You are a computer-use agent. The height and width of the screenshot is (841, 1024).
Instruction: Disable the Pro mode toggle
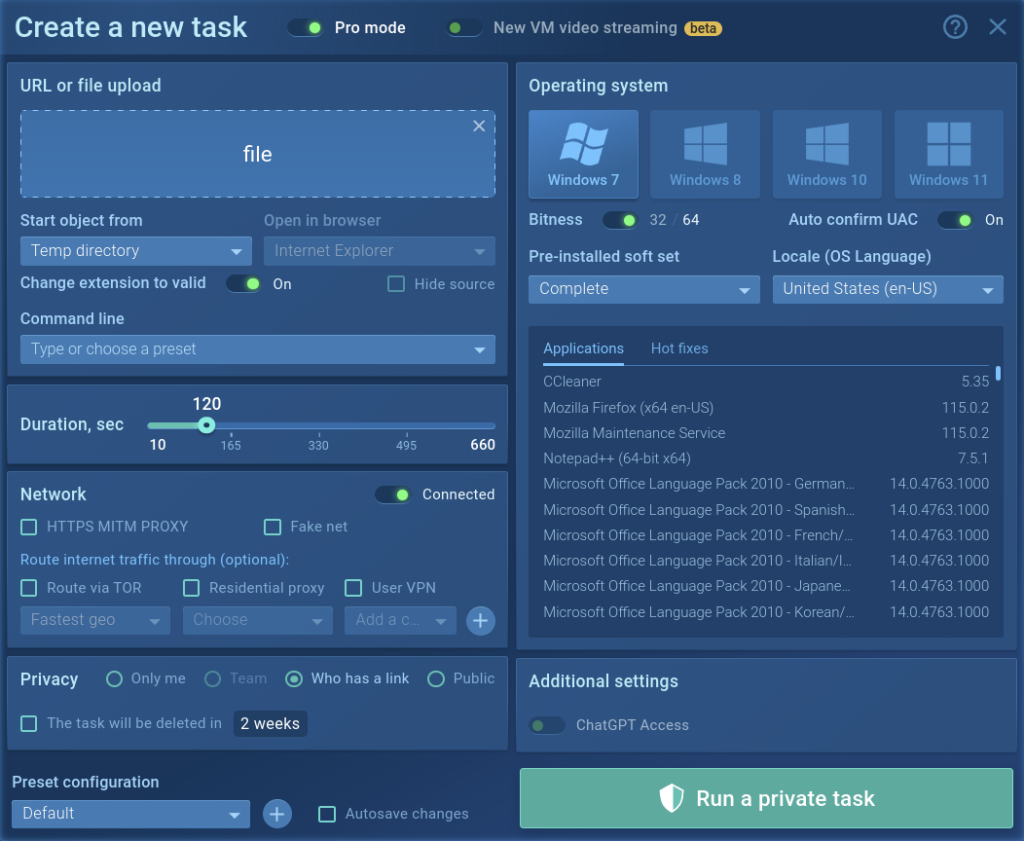coord(305,28)
